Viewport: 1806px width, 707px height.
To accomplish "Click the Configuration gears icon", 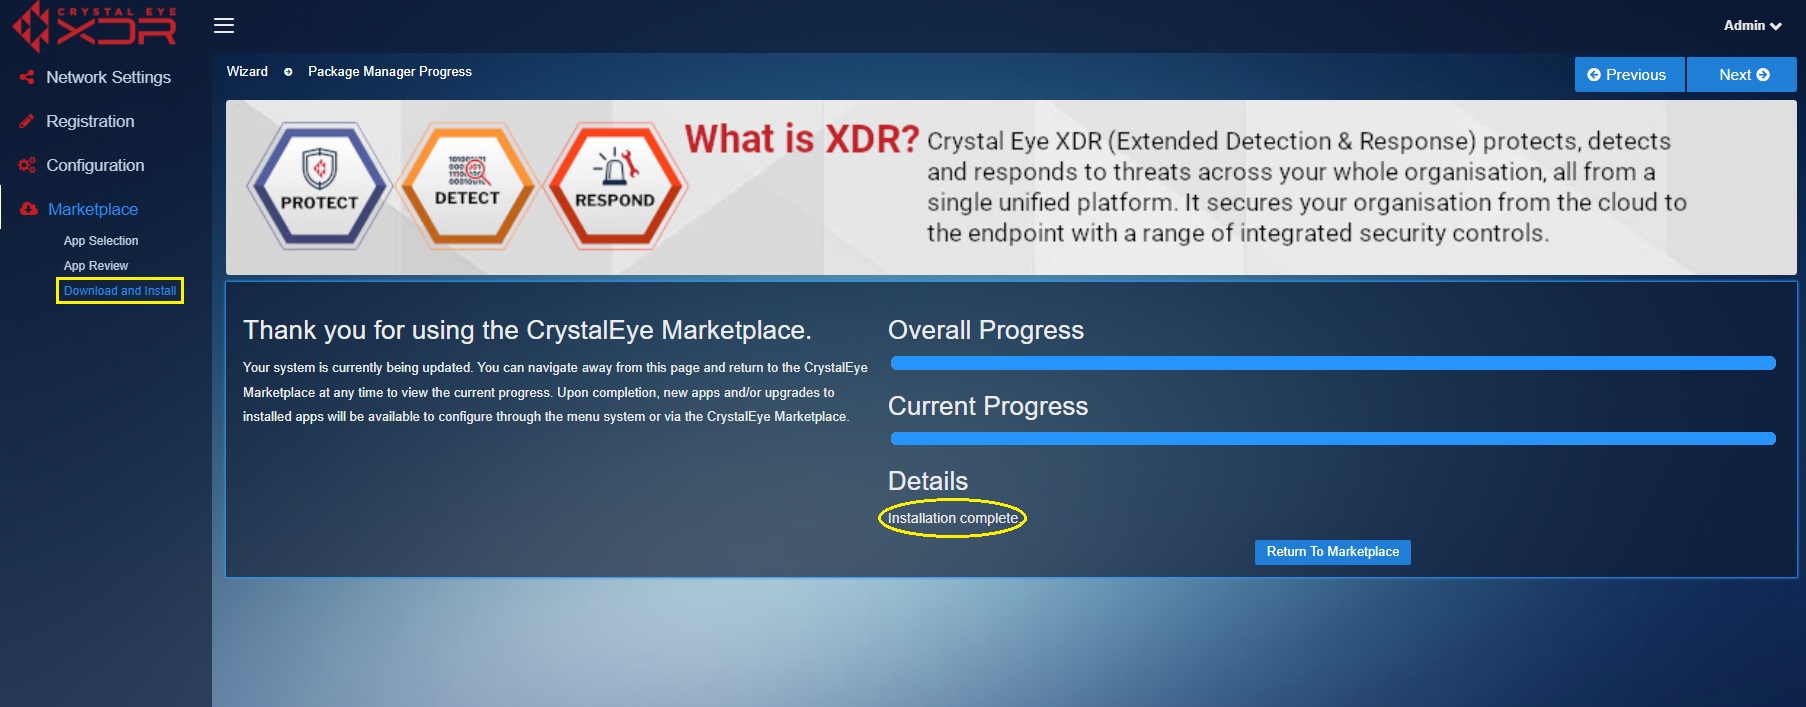I will click(27, 165).
